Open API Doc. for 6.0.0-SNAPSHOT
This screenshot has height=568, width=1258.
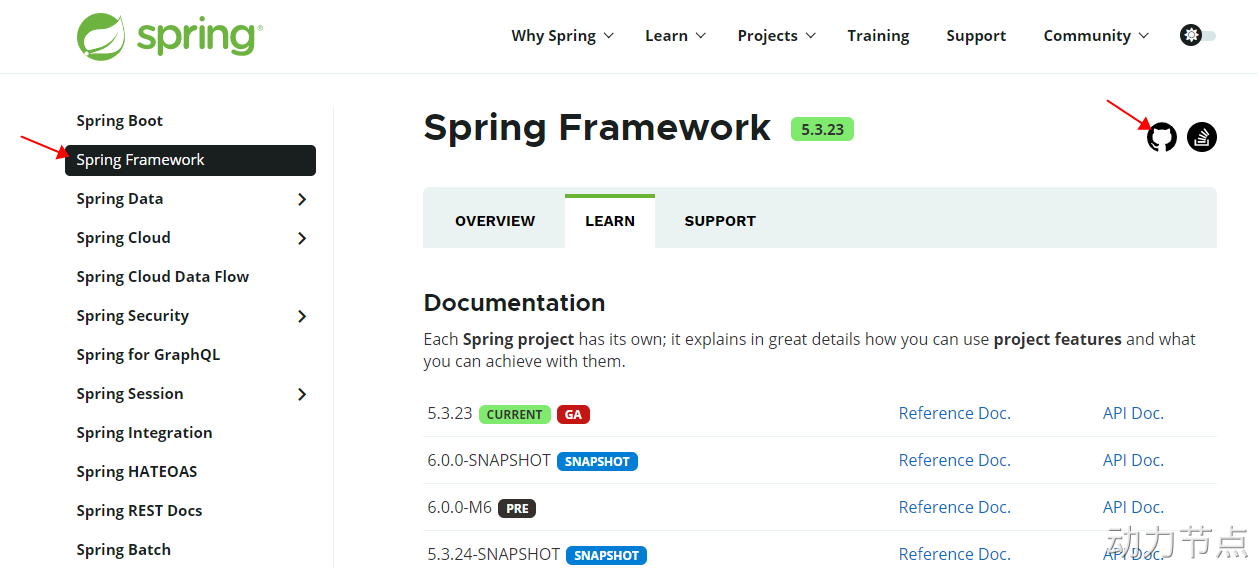point(1133,460)
